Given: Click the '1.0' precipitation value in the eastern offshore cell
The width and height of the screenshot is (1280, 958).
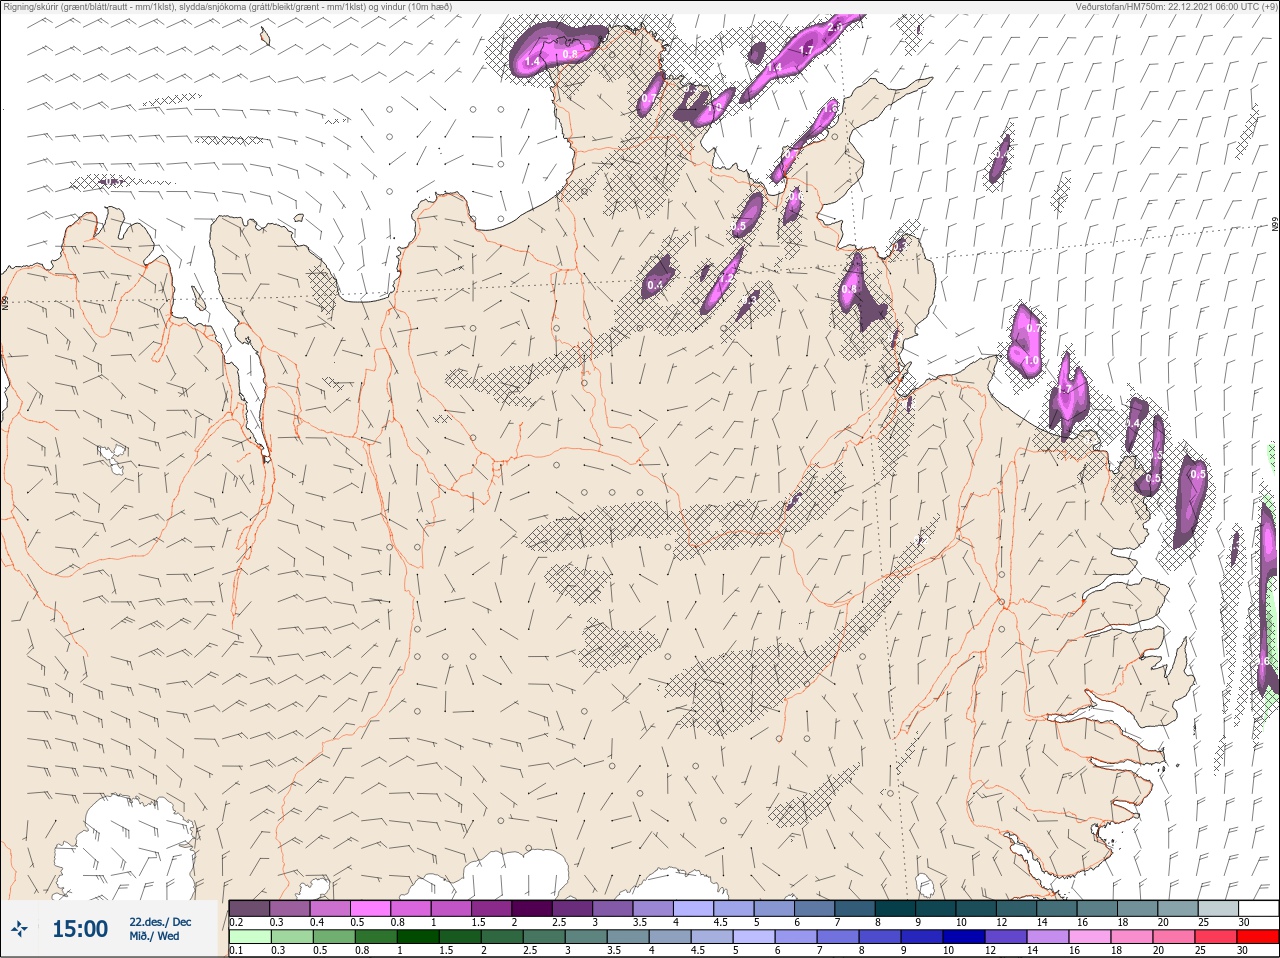Looking at the screenshot, I should click(1030, 361).
